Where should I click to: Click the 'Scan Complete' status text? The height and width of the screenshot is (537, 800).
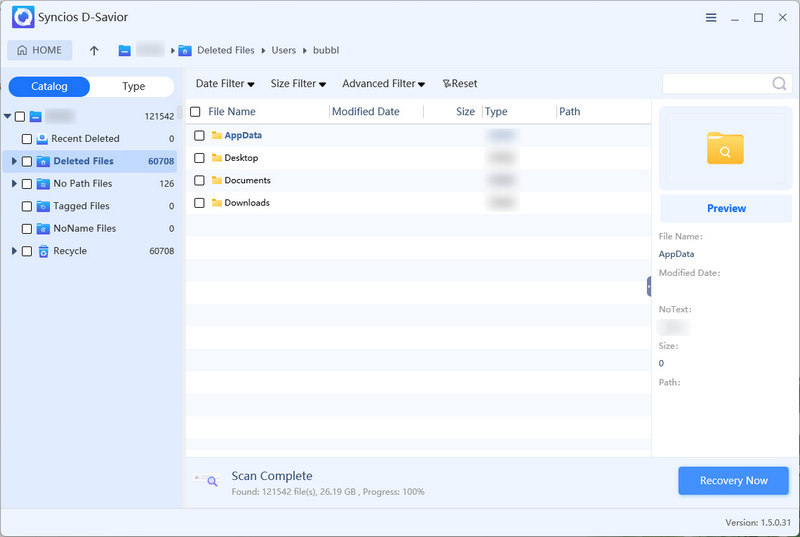coord(272,476)
